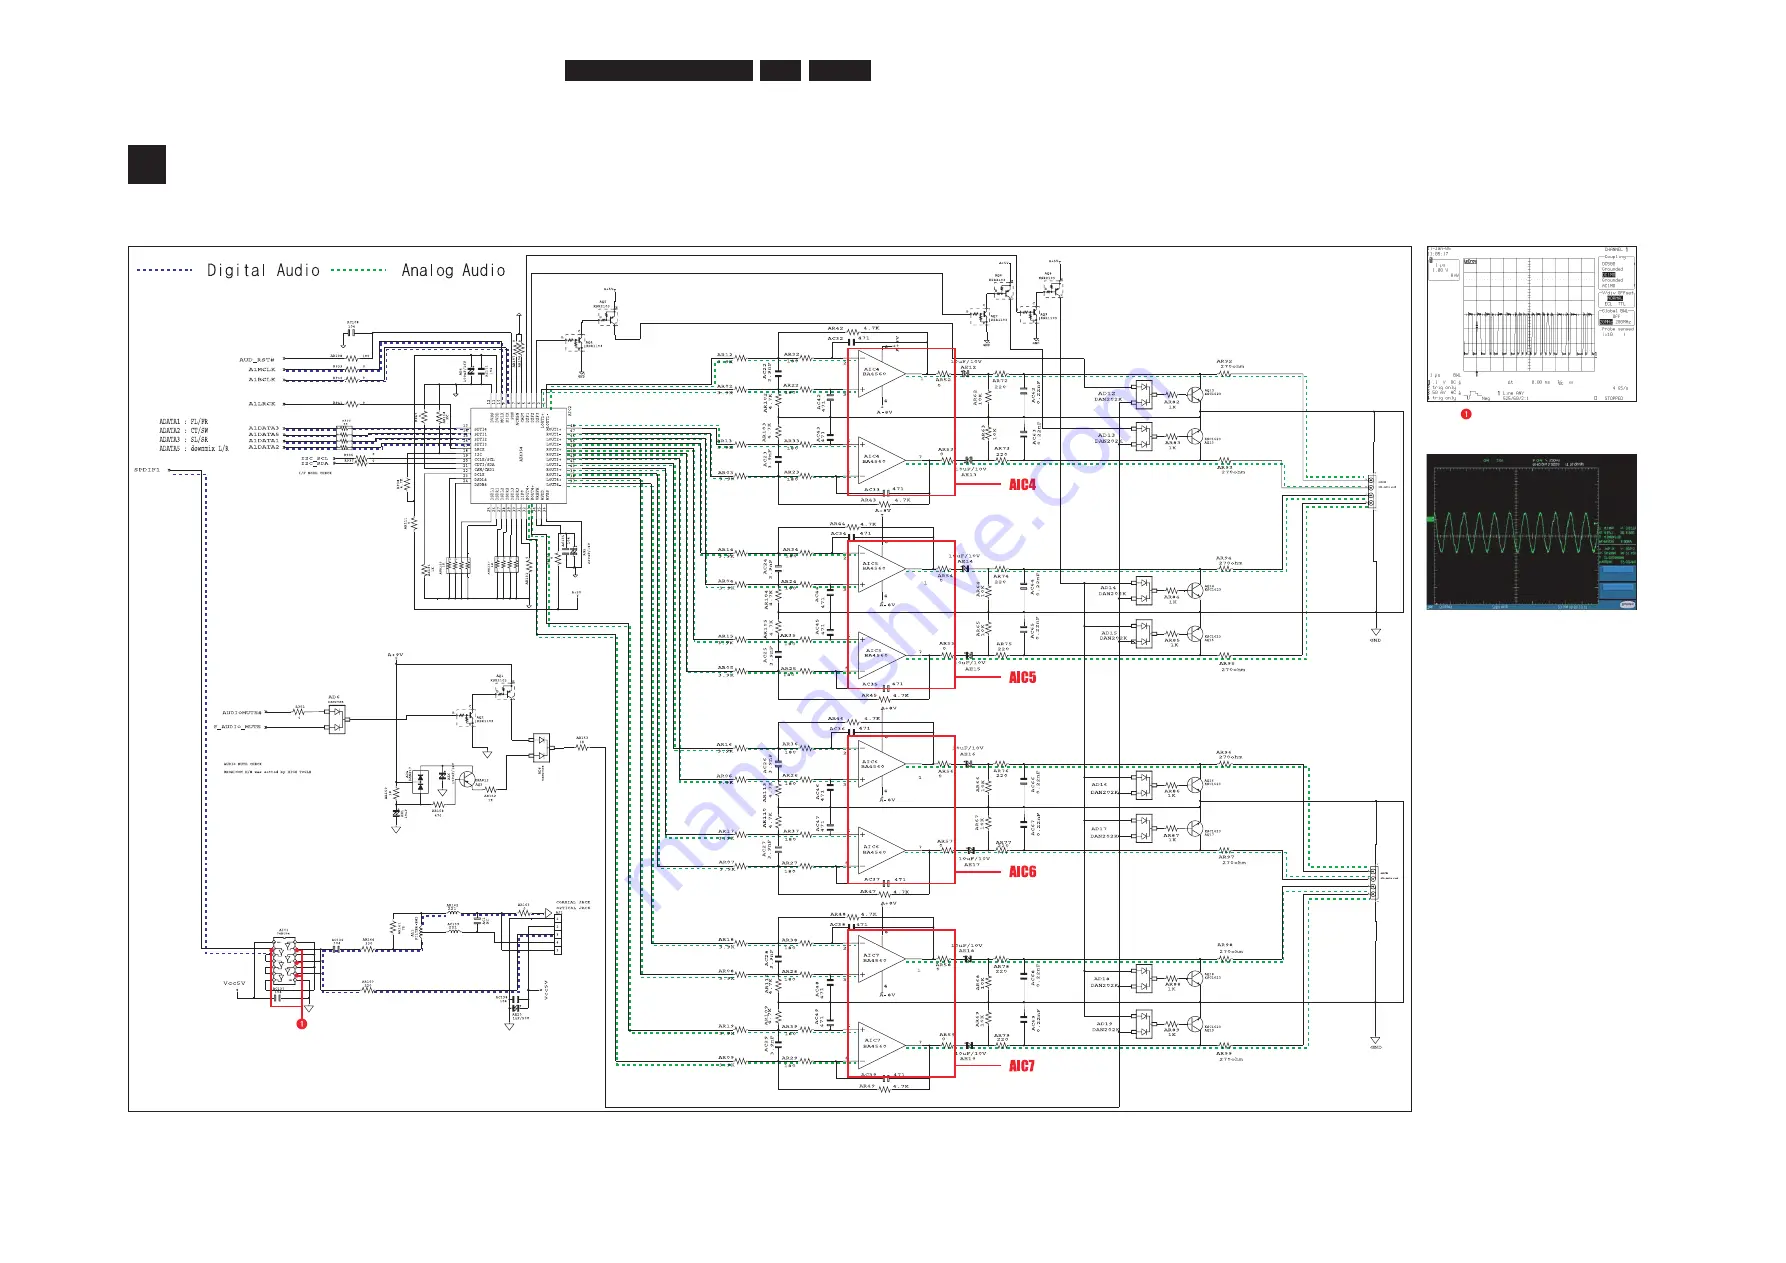Click the SPDIF1 input label
Image resolution: width=1786 pixels, height=1263 pixels.
click(x=147, y=470)
